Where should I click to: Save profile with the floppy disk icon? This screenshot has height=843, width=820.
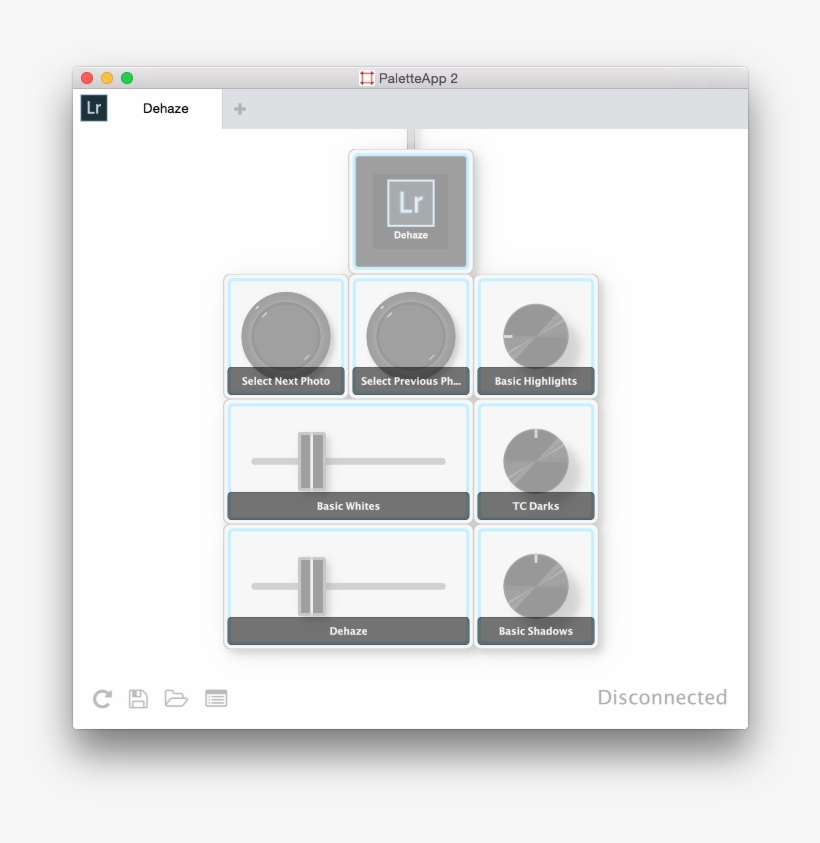138,698
